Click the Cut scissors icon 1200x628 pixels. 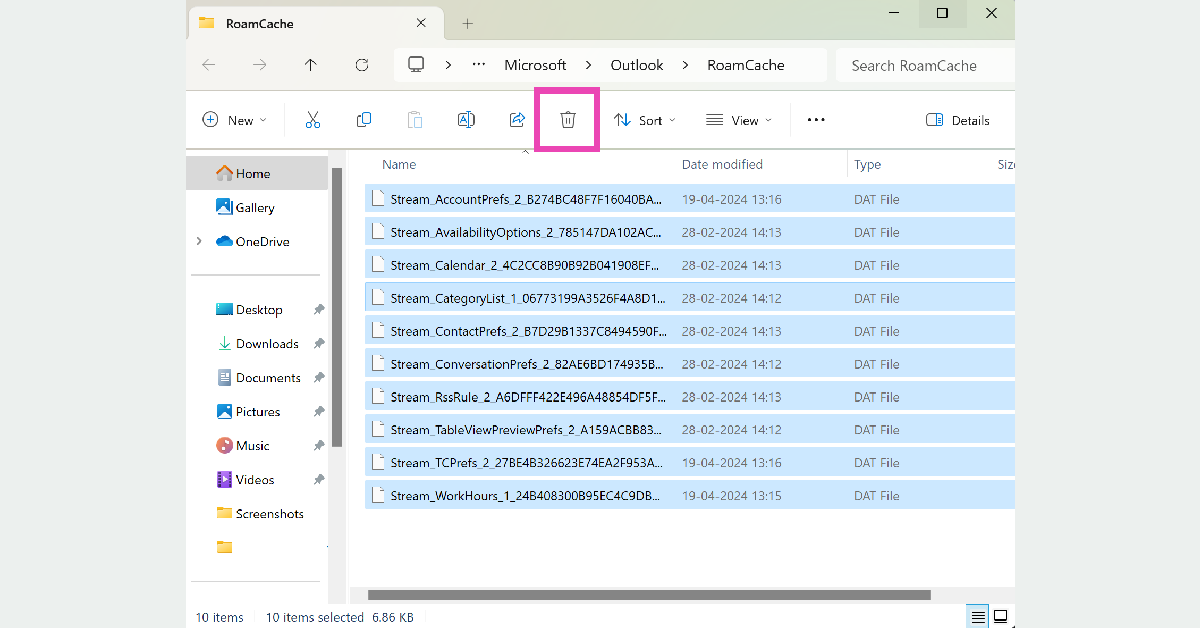pyautogui.click(x=313, y=120)
